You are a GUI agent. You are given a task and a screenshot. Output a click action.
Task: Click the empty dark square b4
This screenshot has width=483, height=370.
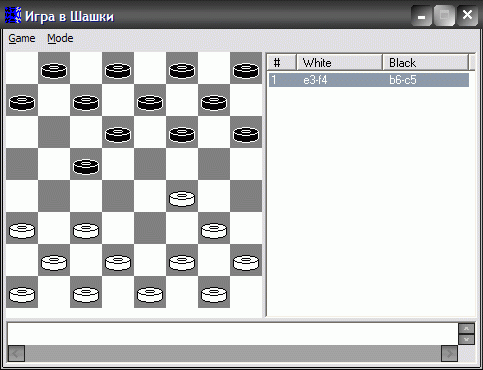pyautogui.click(x=54, y=196)
